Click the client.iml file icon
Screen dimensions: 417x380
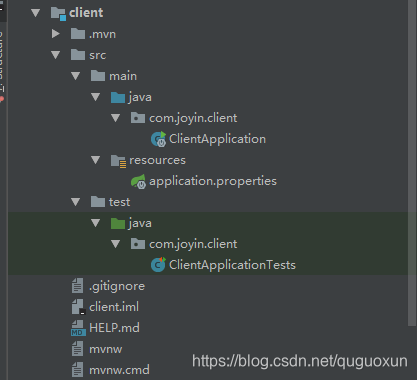[x=79, y=307]
